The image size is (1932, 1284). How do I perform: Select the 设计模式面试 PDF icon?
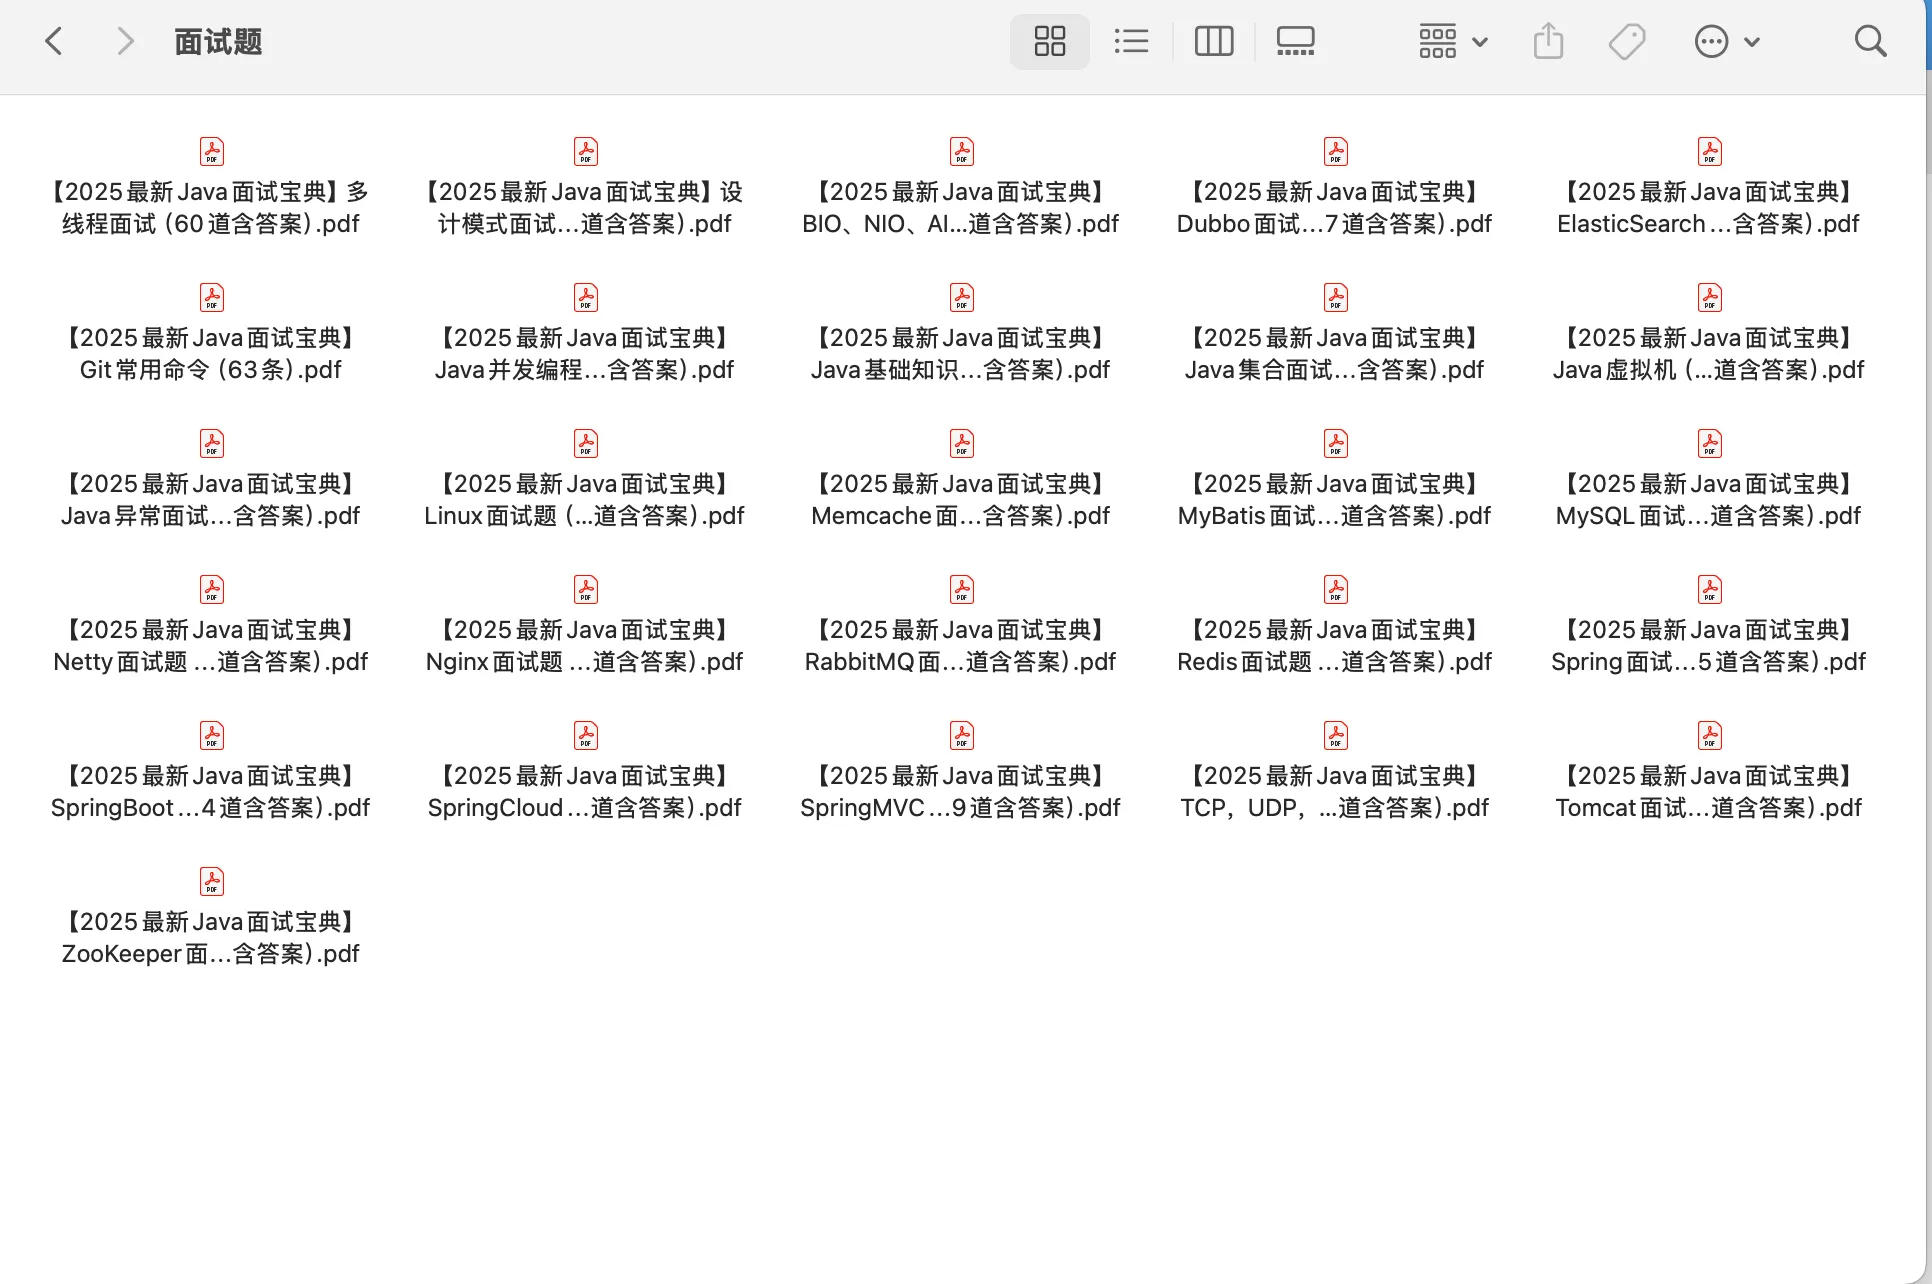(586, 151)
